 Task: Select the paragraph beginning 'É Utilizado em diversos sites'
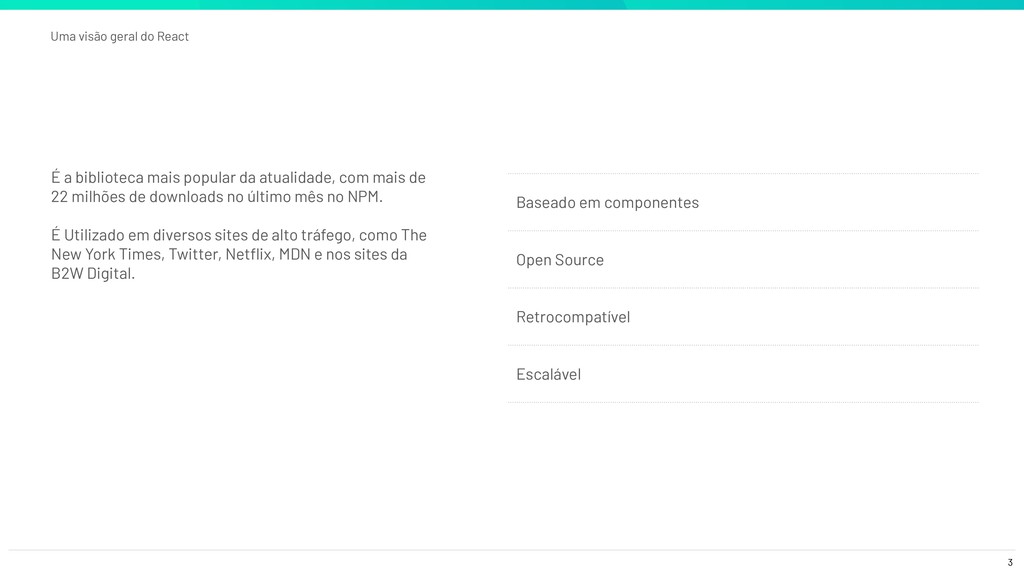click(x=239, y=254)
